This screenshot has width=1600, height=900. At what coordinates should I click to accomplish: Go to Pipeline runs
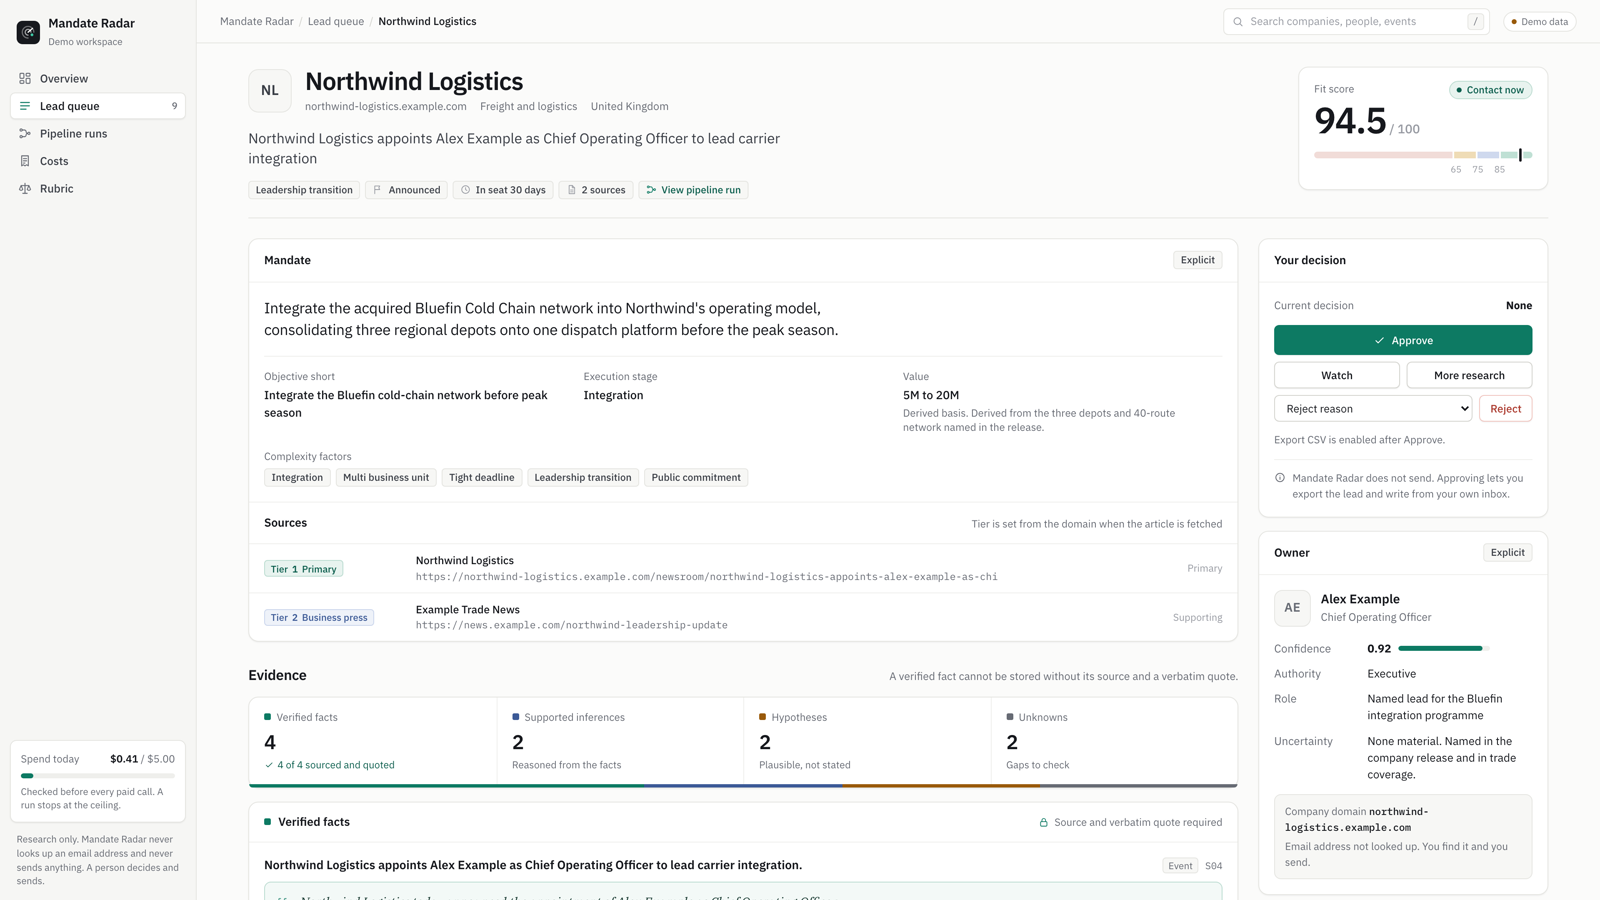point(98,133)
